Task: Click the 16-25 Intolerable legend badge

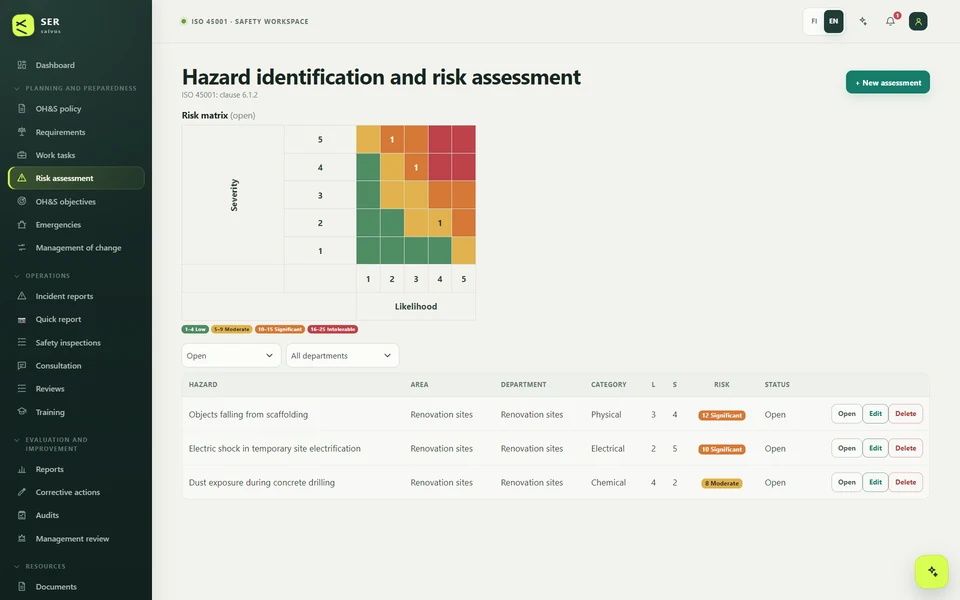Action: (332, 329)
